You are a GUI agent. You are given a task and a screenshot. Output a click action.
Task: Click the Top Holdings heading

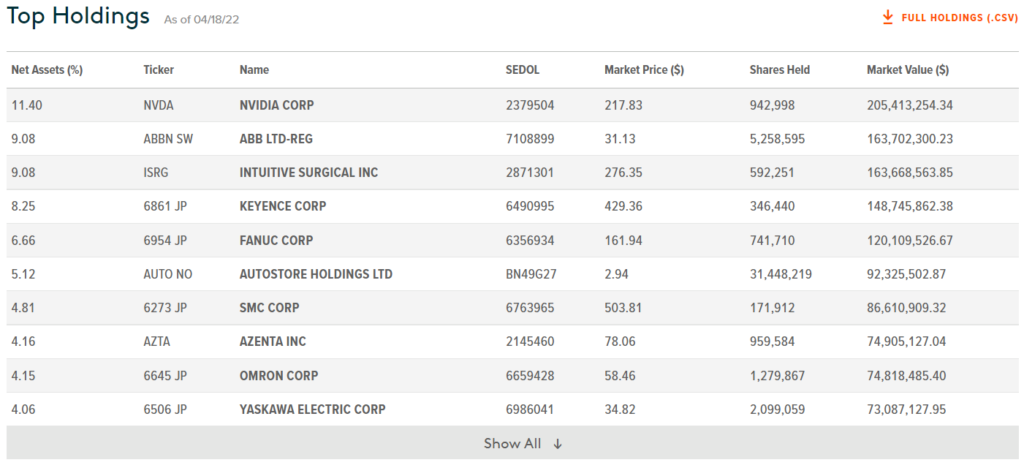[78, 17]
